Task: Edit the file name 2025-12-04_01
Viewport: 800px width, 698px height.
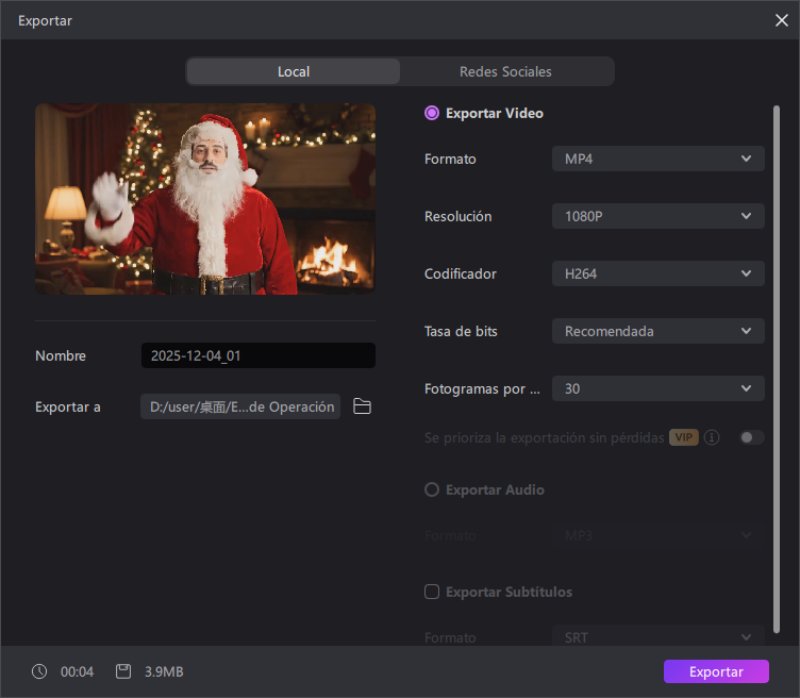Action: click(x=257, y=355)
